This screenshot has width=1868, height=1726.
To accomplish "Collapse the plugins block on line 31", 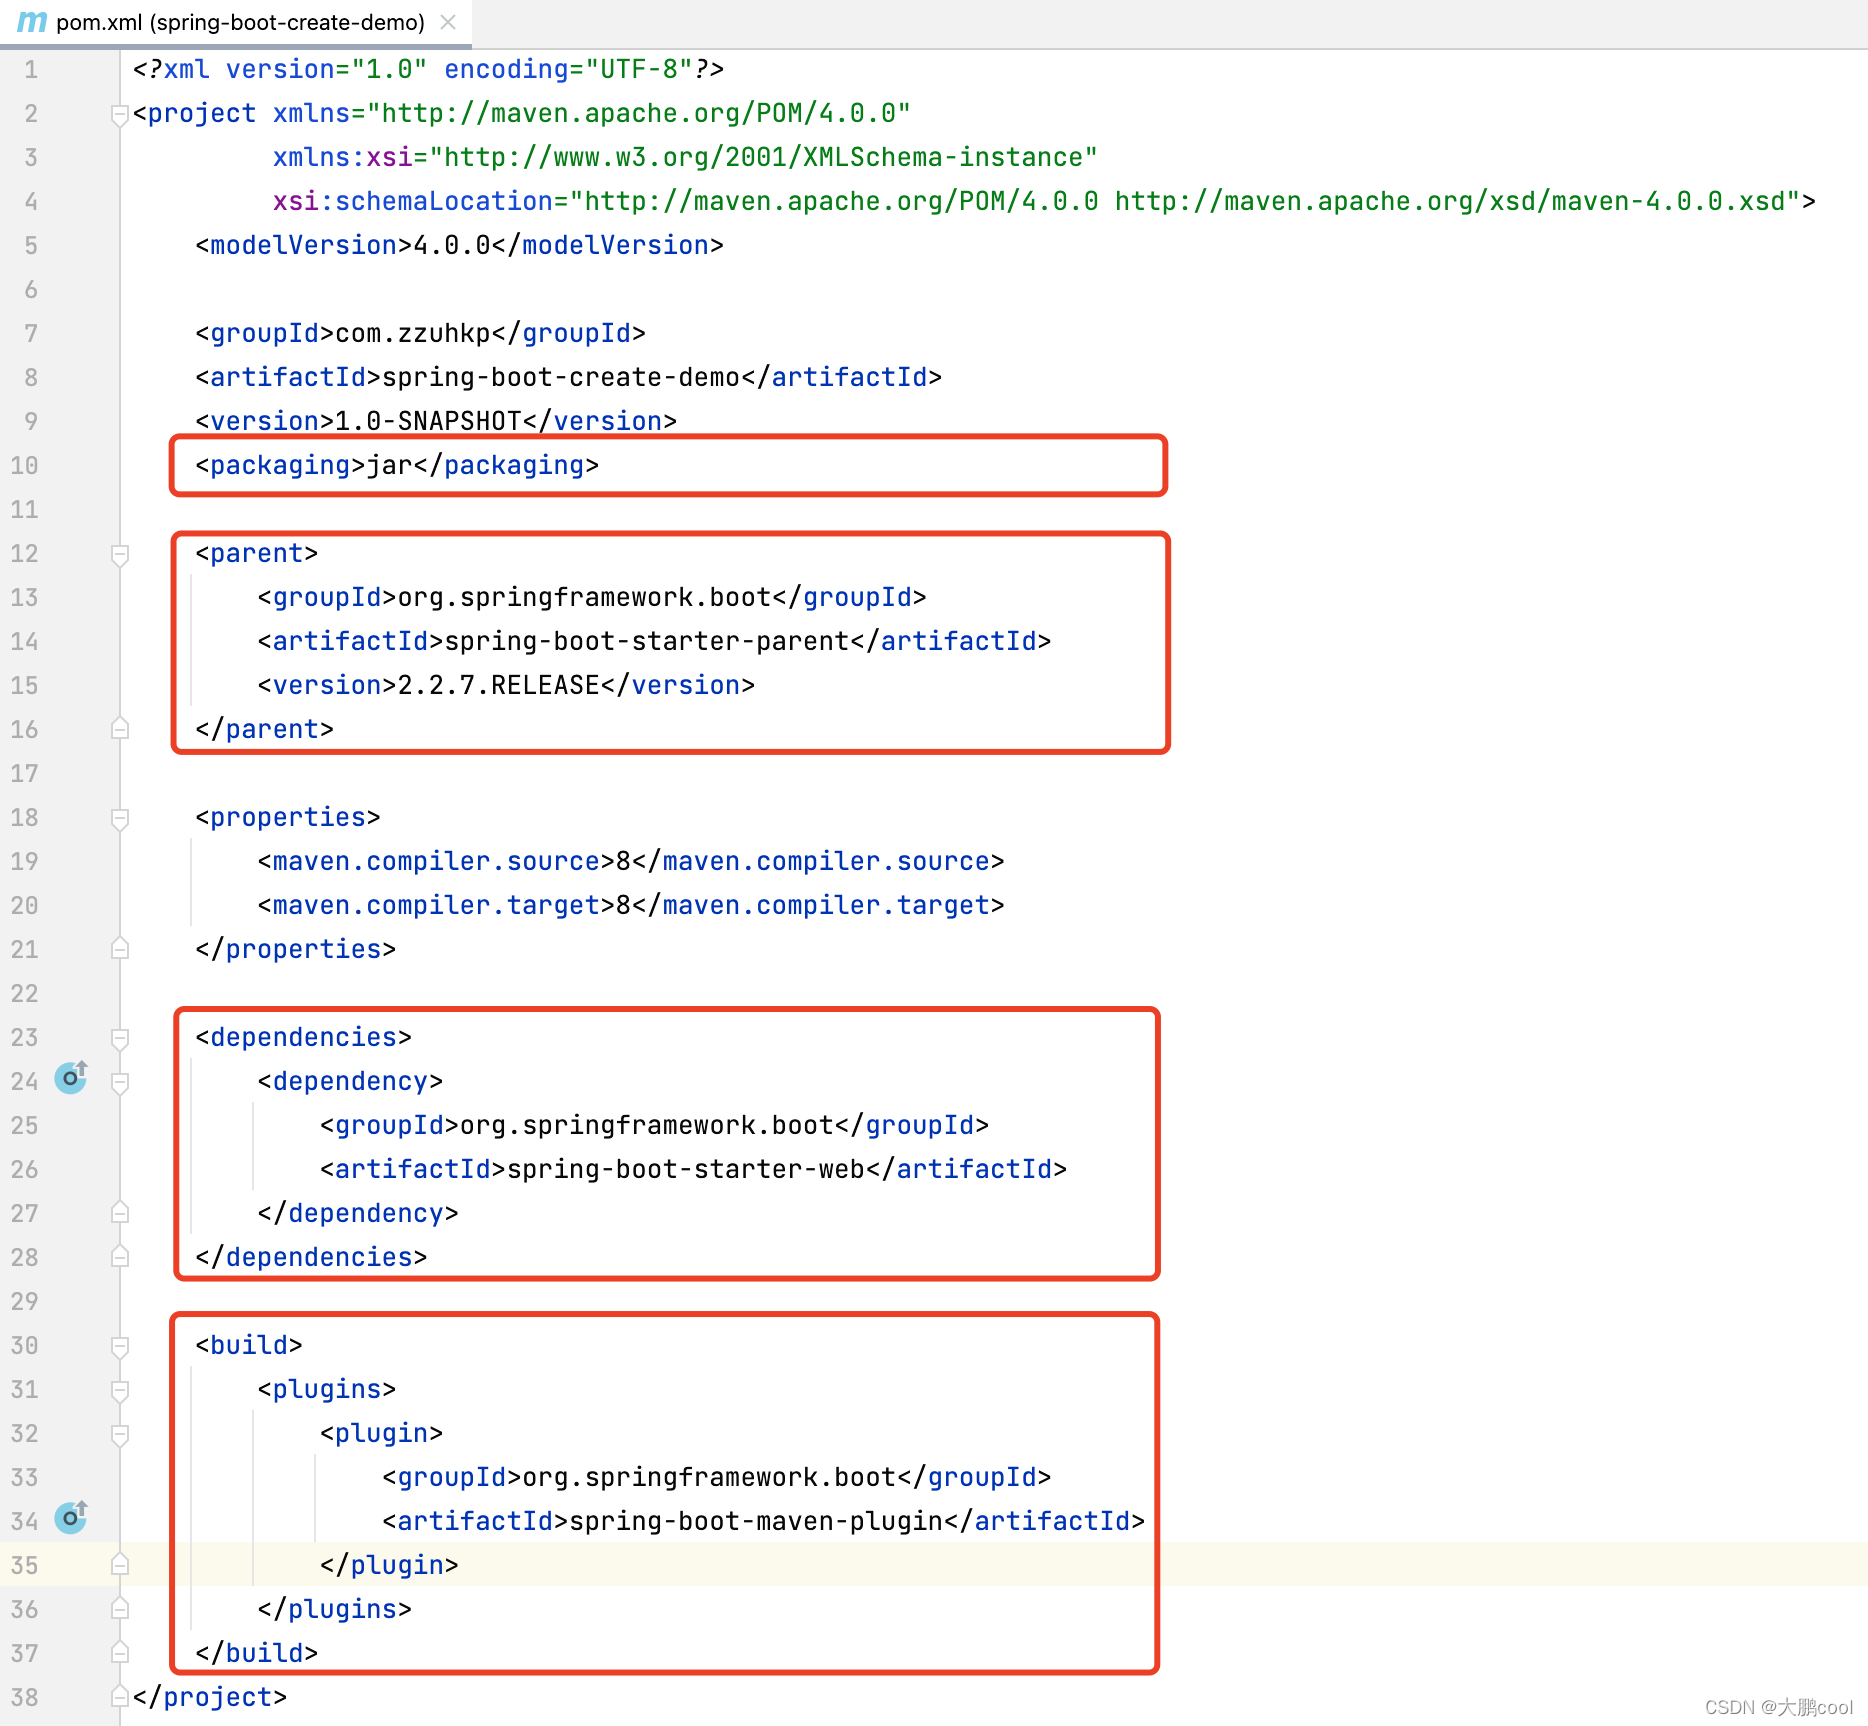I will [x=119, y=1390].
